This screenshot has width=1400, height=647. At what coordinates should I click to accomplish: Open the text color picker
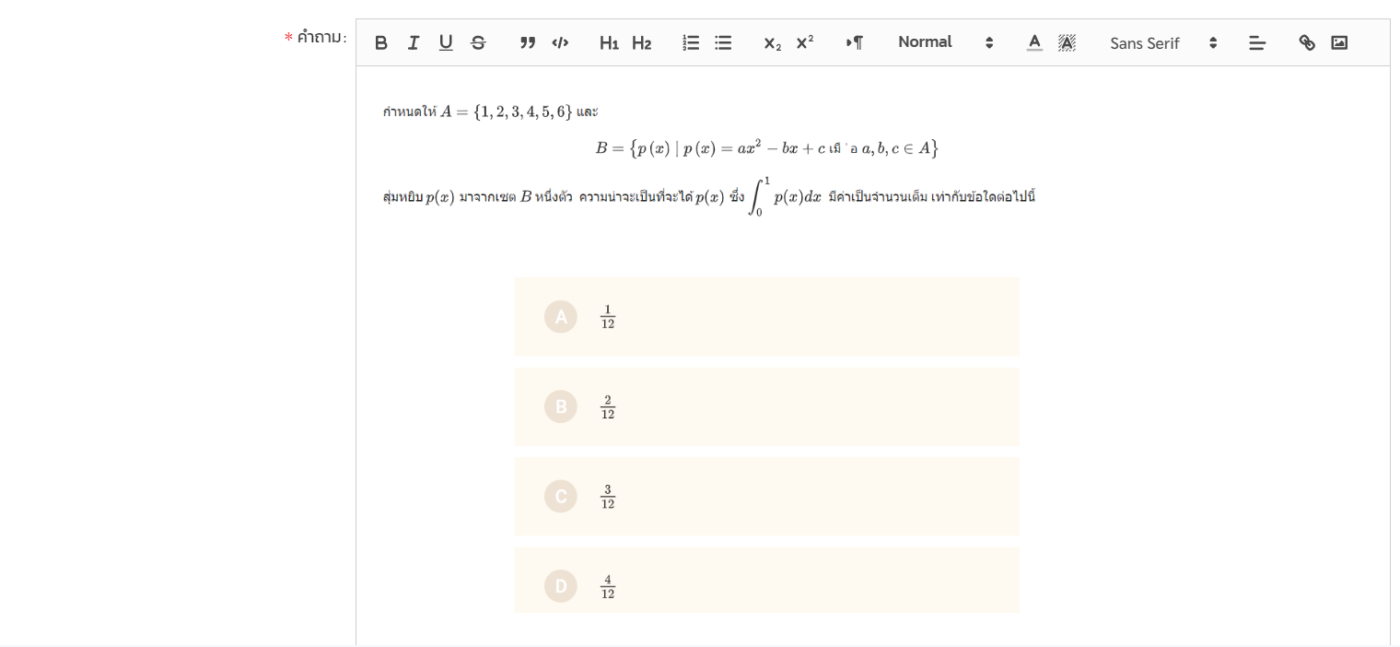pos(1035,43)
